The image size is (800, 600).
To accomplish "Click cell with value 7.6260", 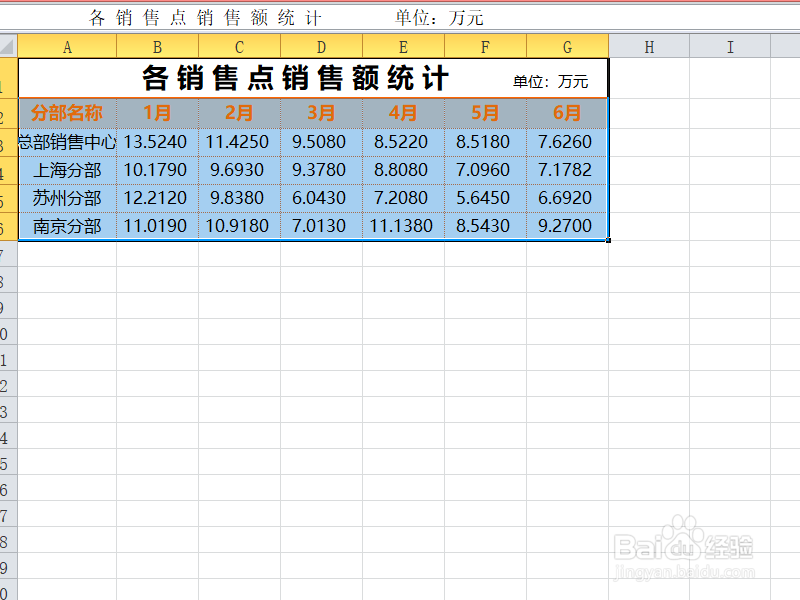I will tap(567, 142).
